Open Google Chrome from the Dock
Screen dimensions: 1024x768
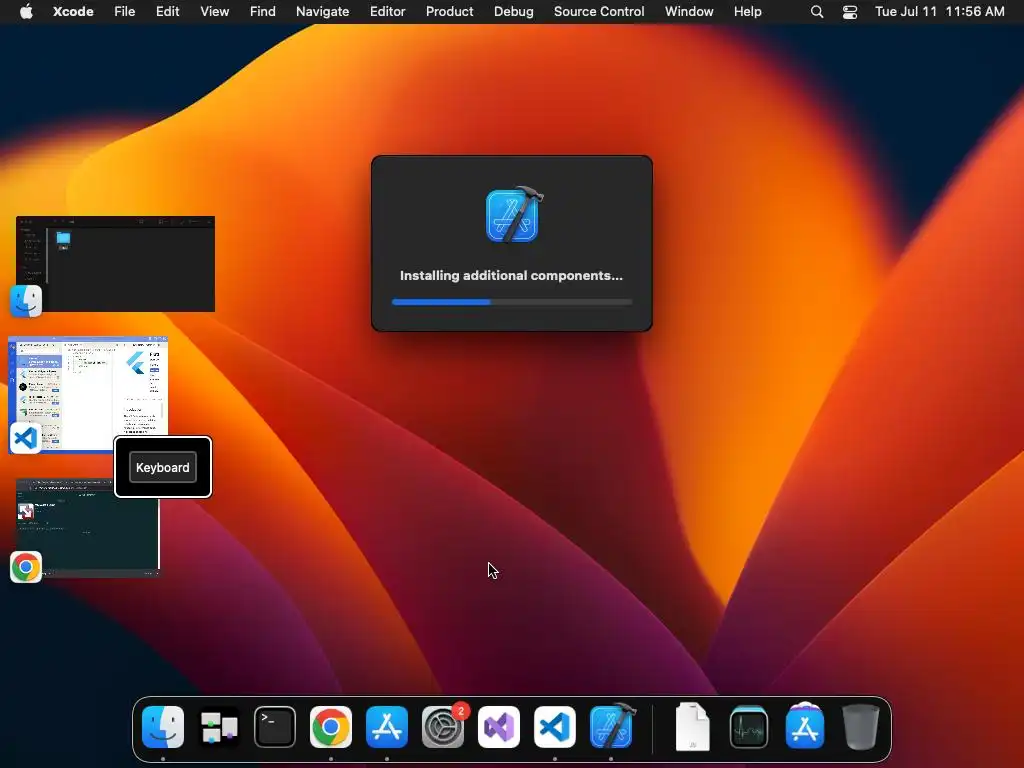(x=331, y=727)
